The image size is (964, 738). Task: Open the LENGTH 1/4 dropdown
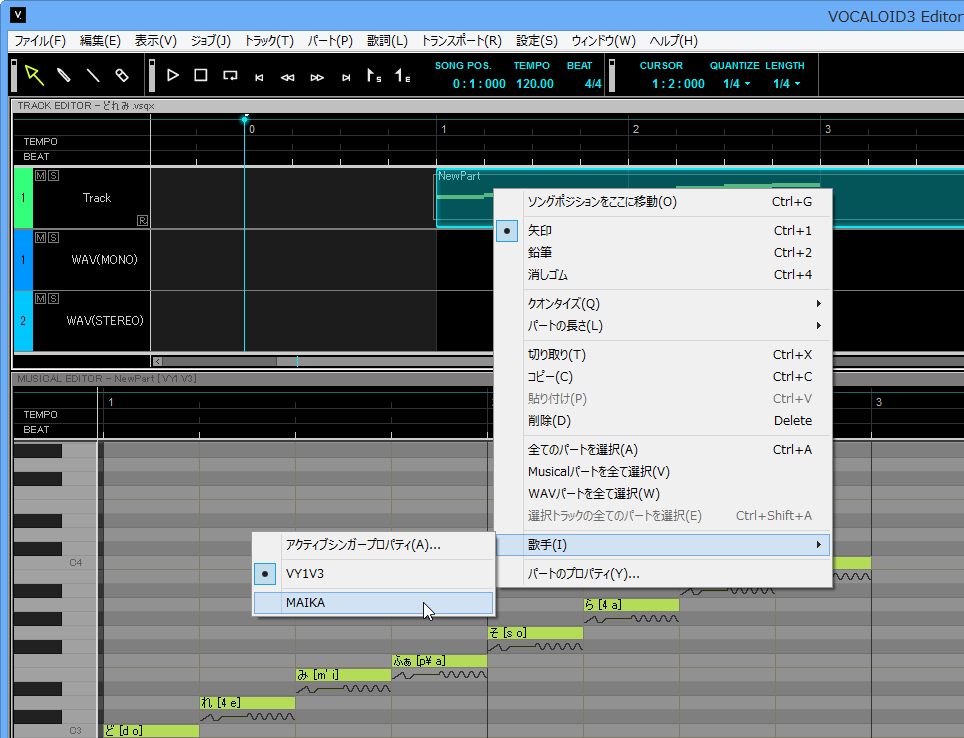click(x=786, y=84)
